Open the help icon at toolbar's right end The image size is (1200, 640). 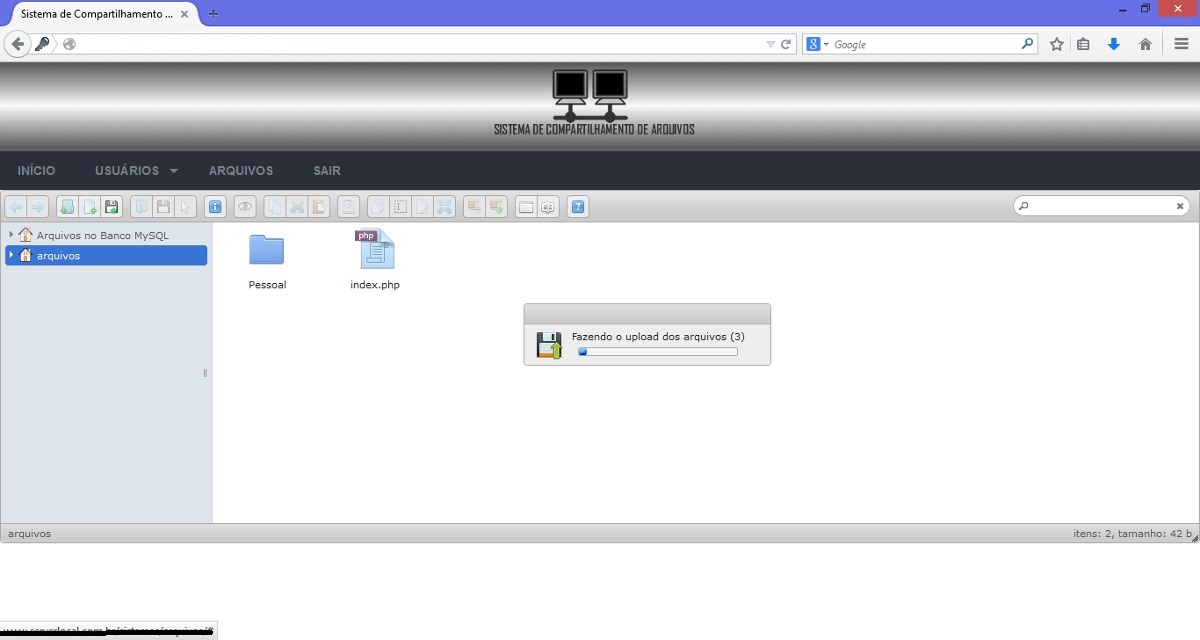578,207
